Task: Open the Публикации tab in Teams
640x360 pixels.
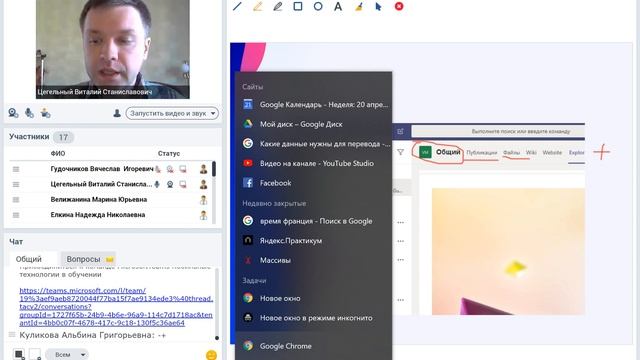Action: 482,153
